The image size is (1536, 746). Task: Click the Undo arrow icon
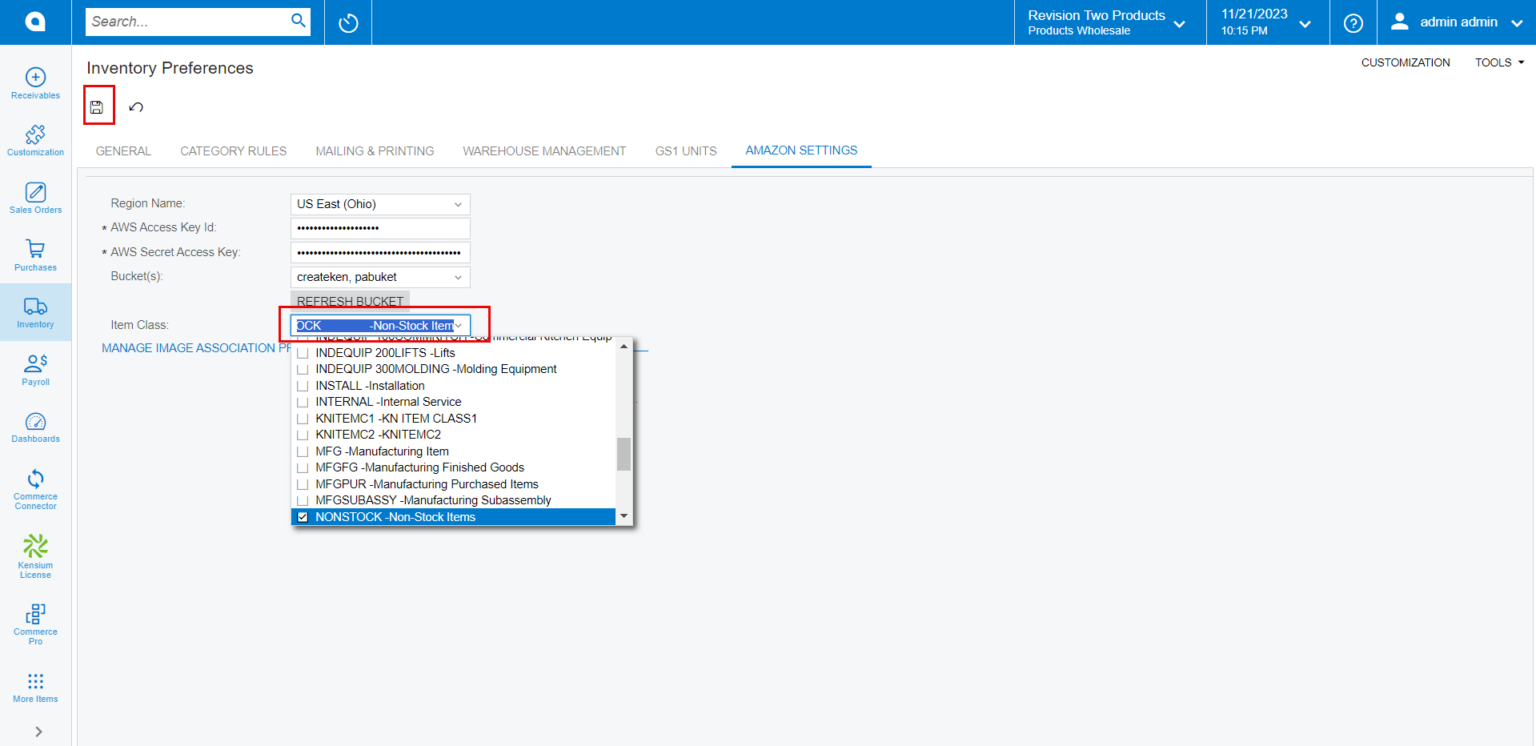[136, 107]
